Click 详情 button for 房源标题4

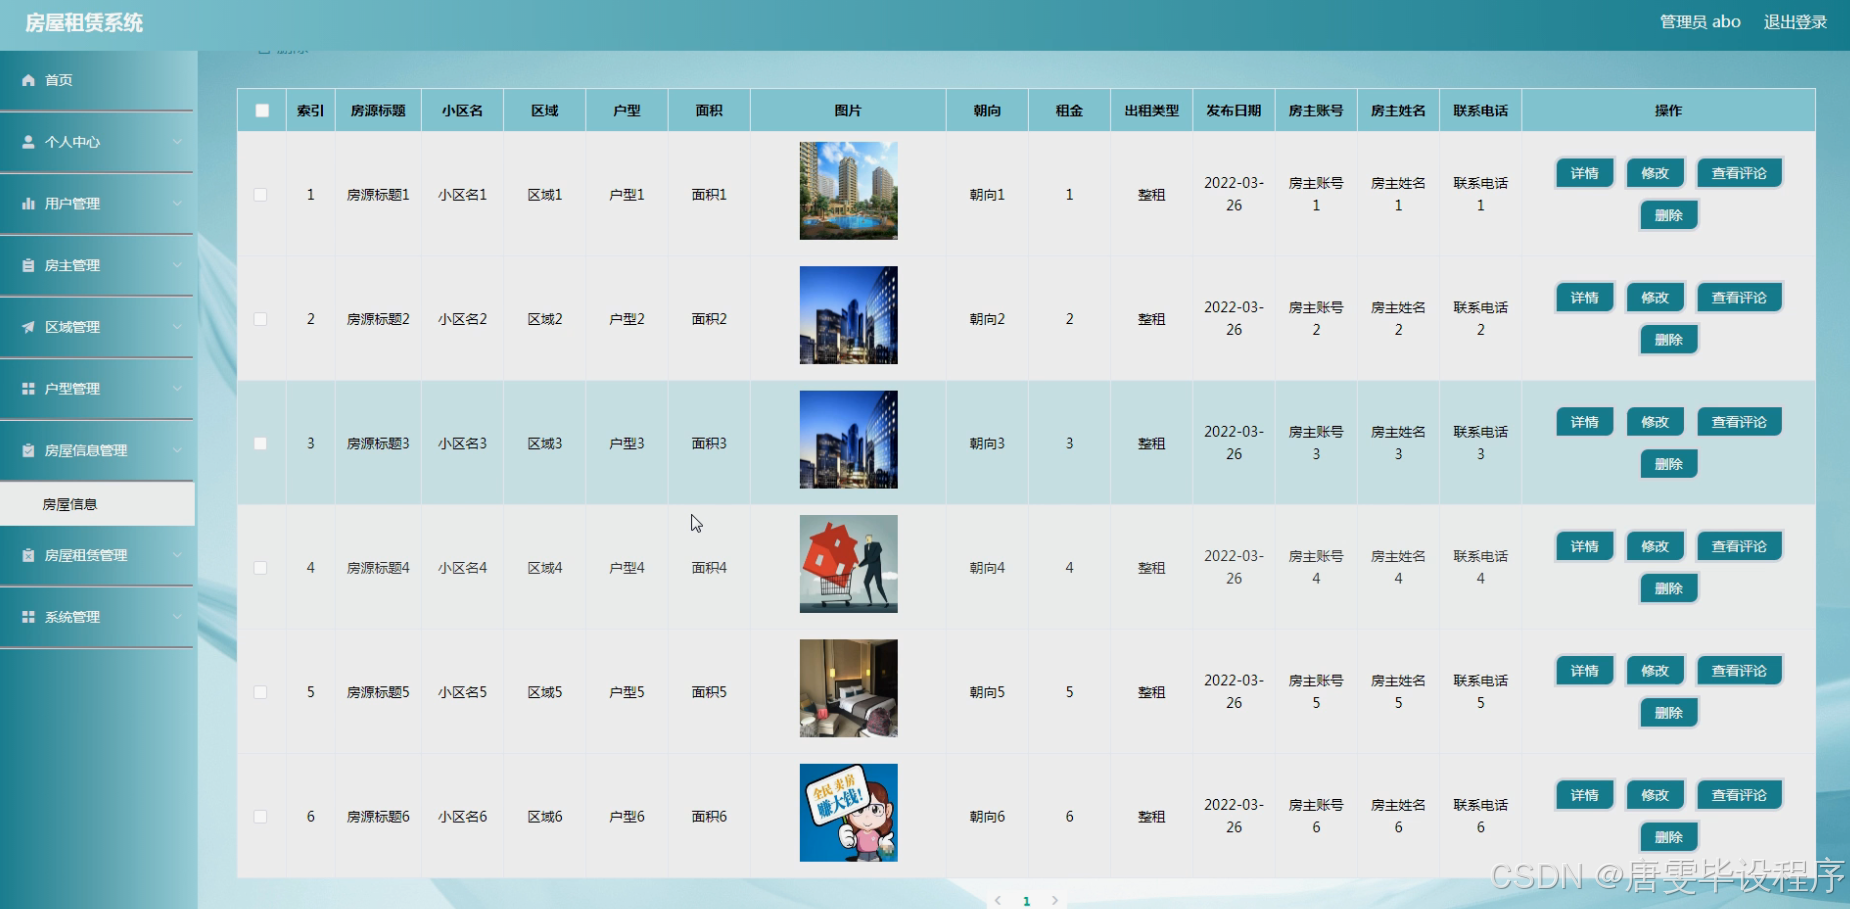[x=1584, y=546]
